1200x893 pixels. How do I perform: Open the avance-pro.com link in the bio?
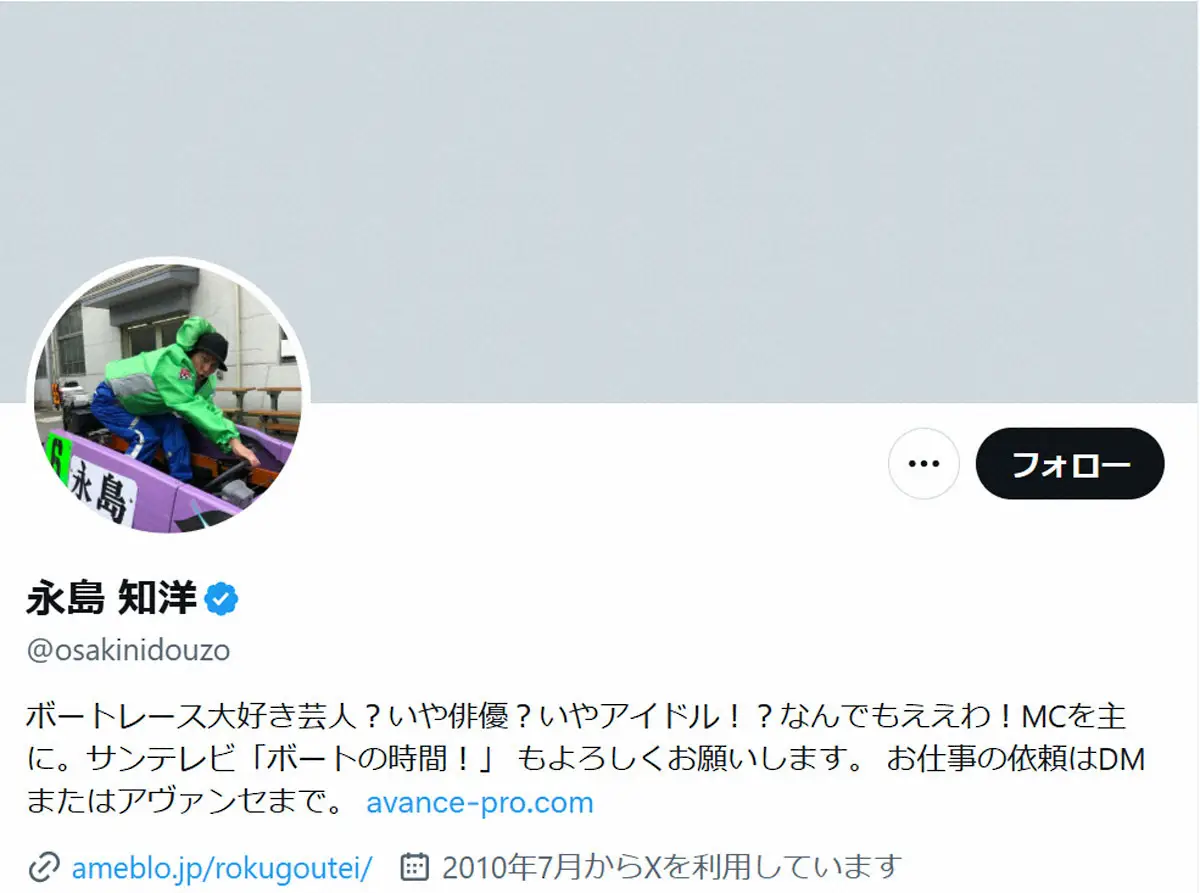coord(480,802)
